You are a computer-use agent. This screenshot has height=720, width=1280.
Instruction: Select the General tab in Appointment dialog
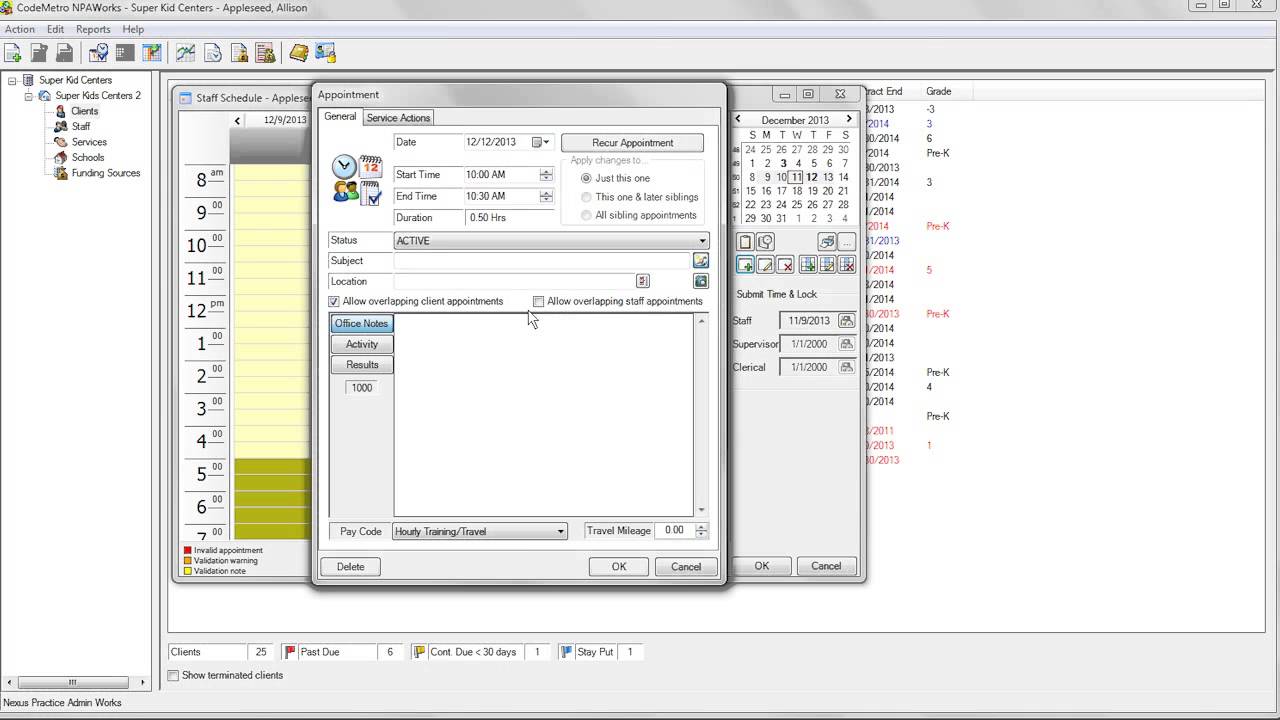pos(340,117)
